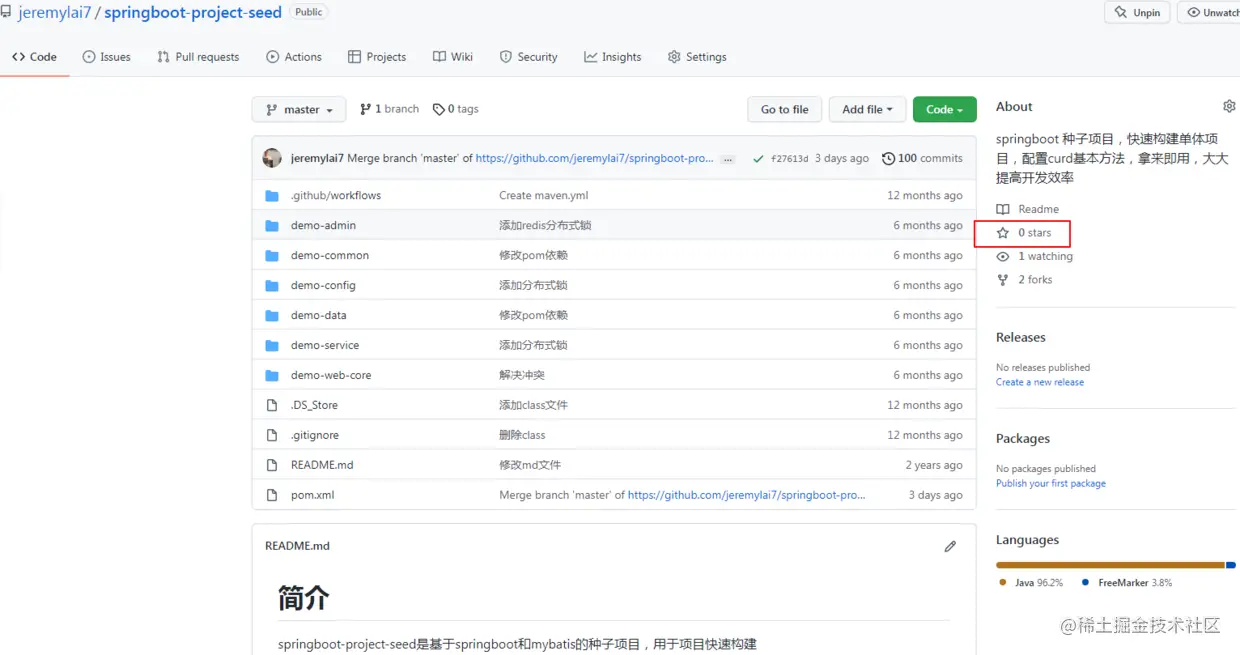The image size is (1240, 655).
Task: Open the master branch dropdown
Action: click(x=299, y=109)
